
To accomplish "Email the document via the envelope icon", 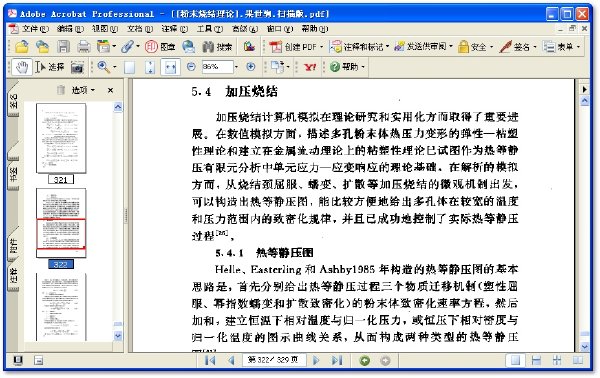I will (188, 47).
